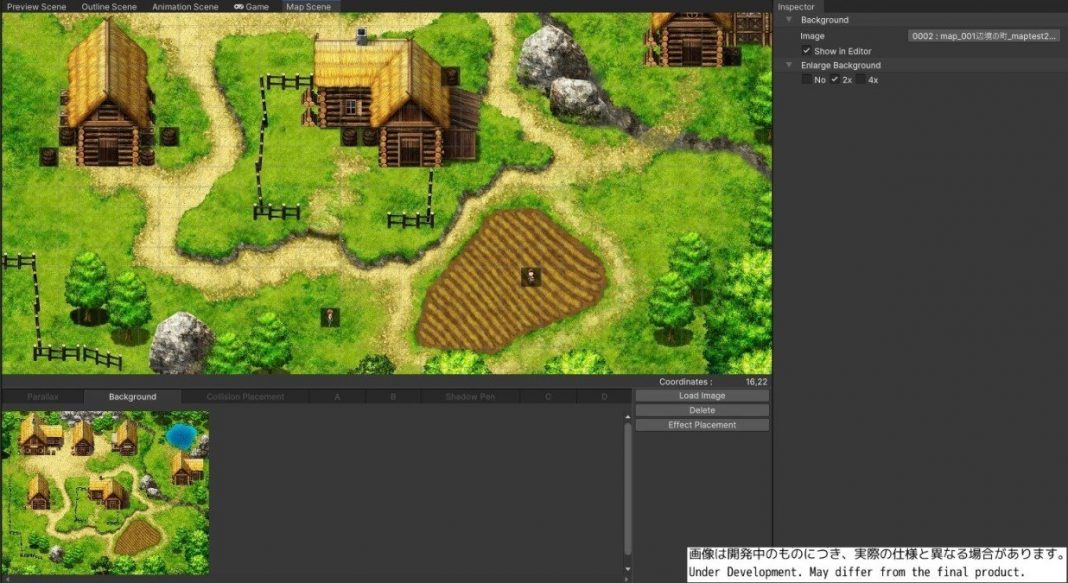
Task: Select the tile layer A tab
Action: tap(337, 396)
